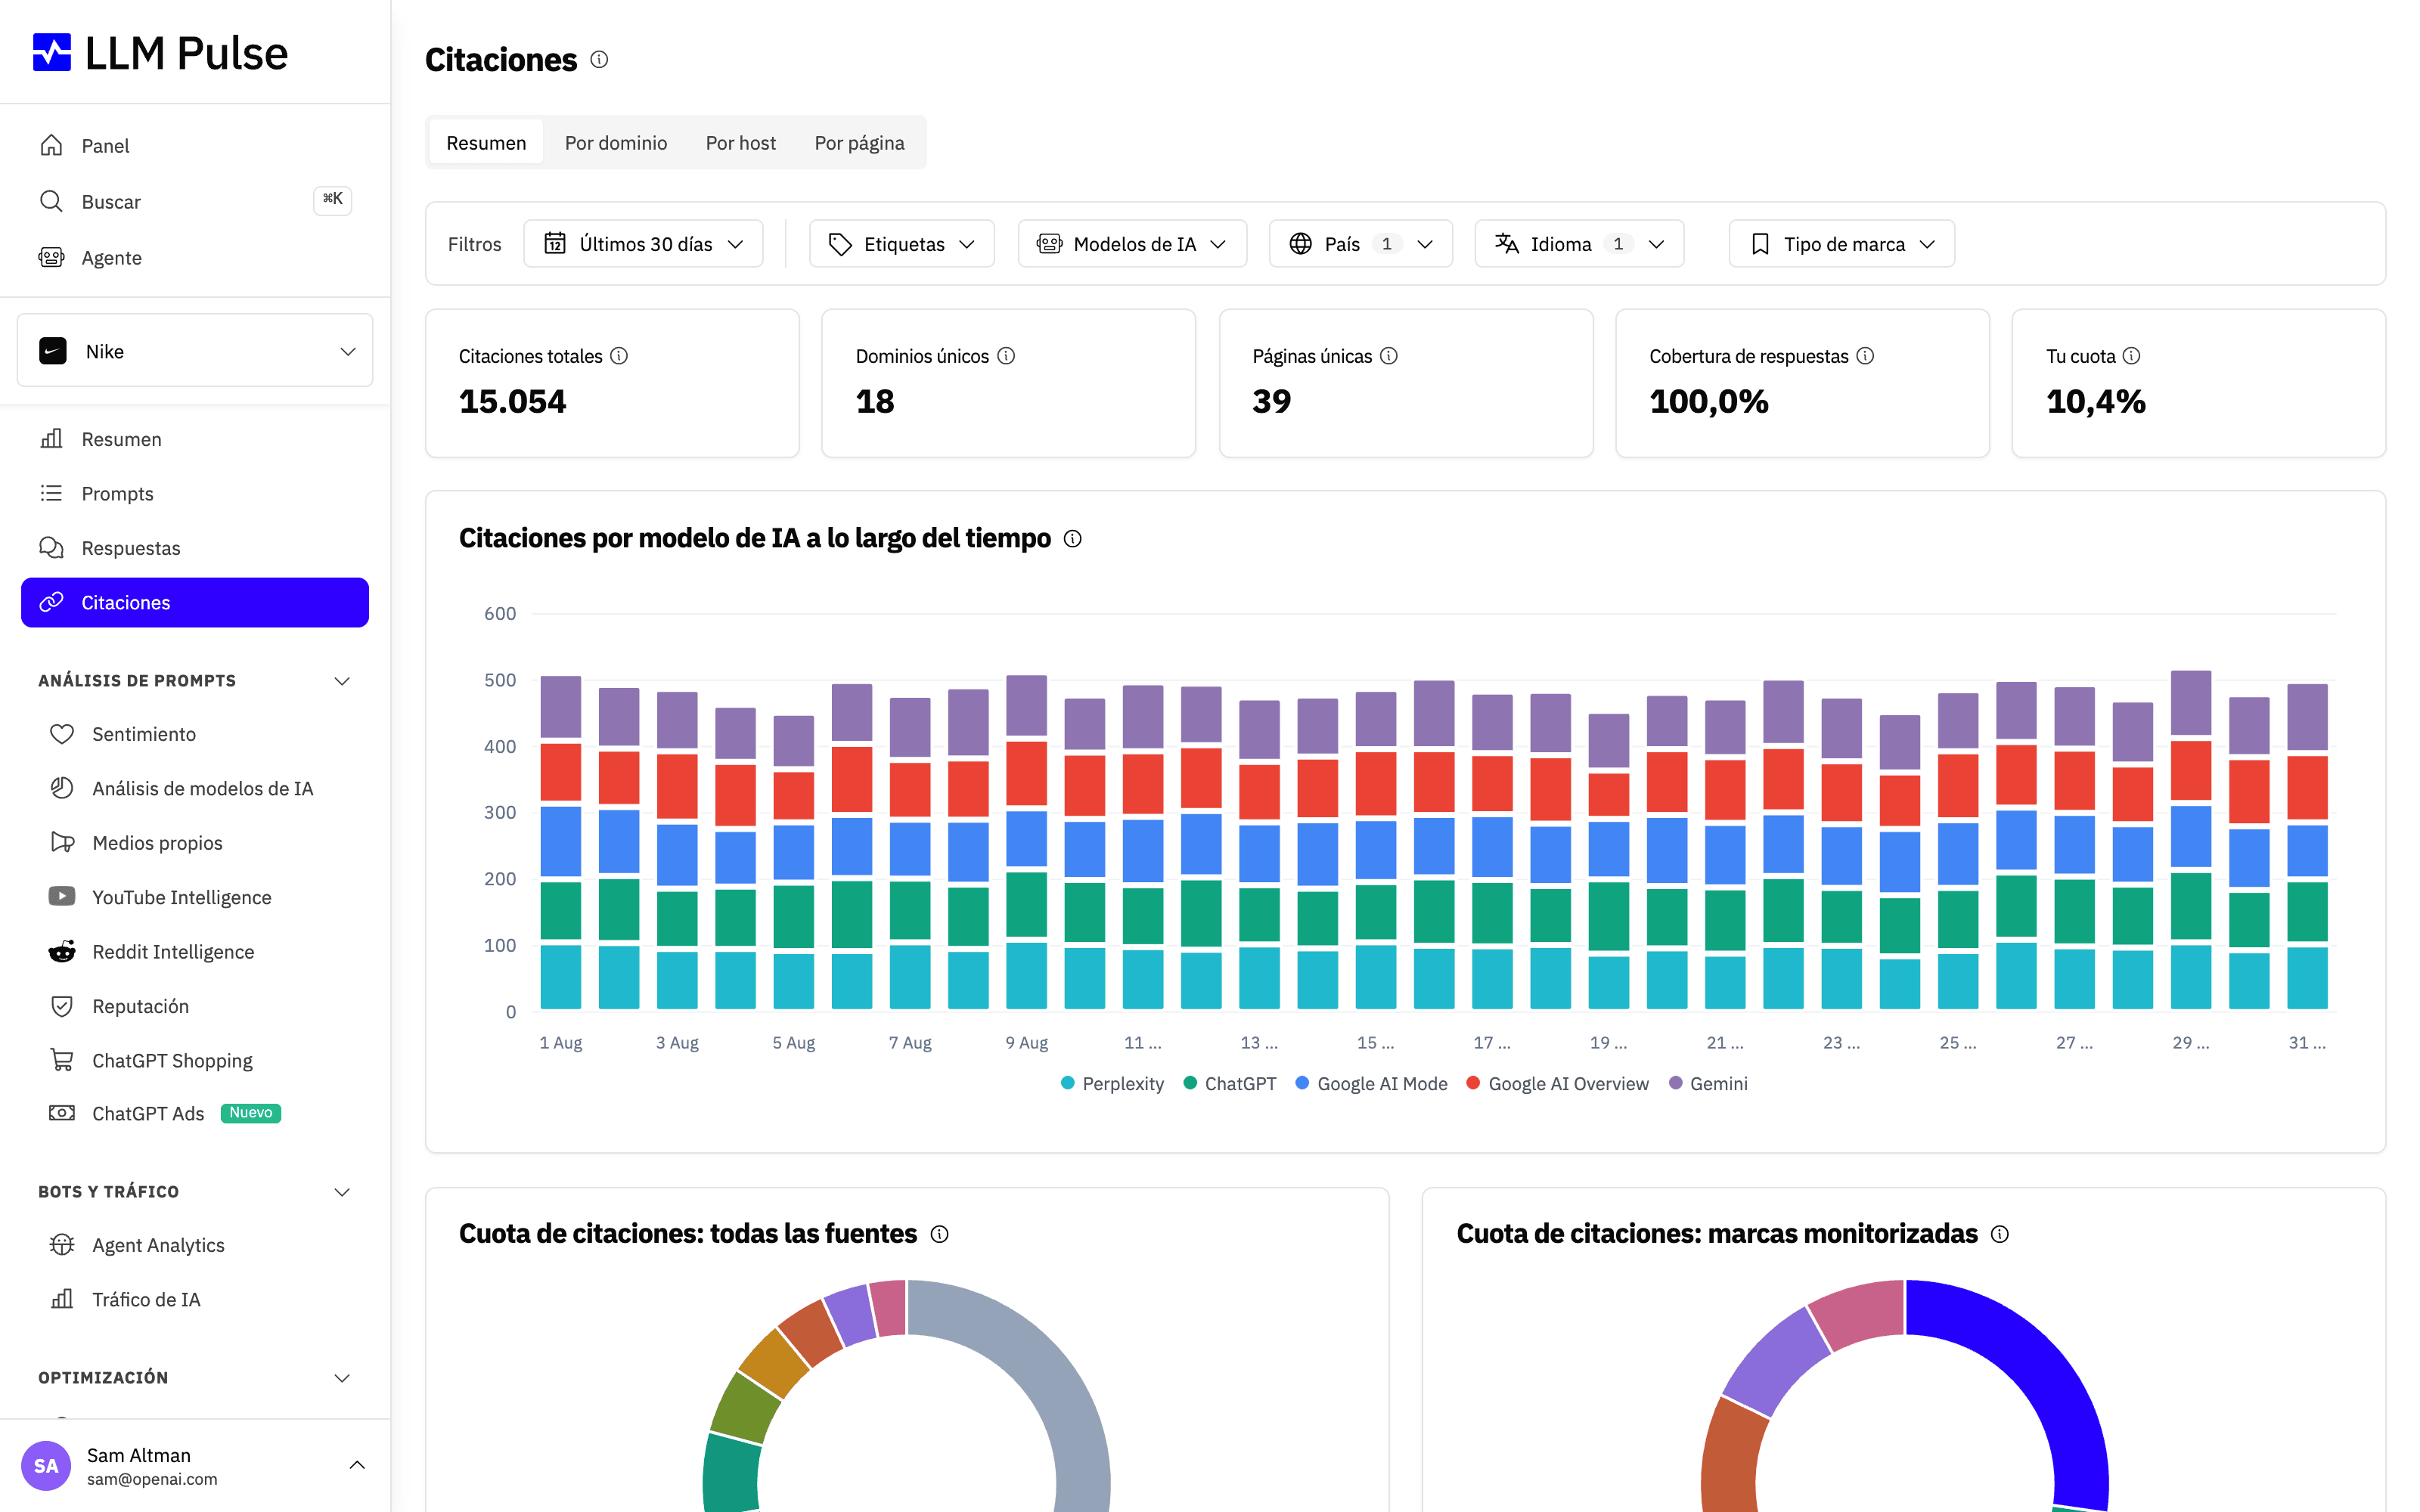Toggle the Google AI Mode legend entry

click(1371, 1084)
